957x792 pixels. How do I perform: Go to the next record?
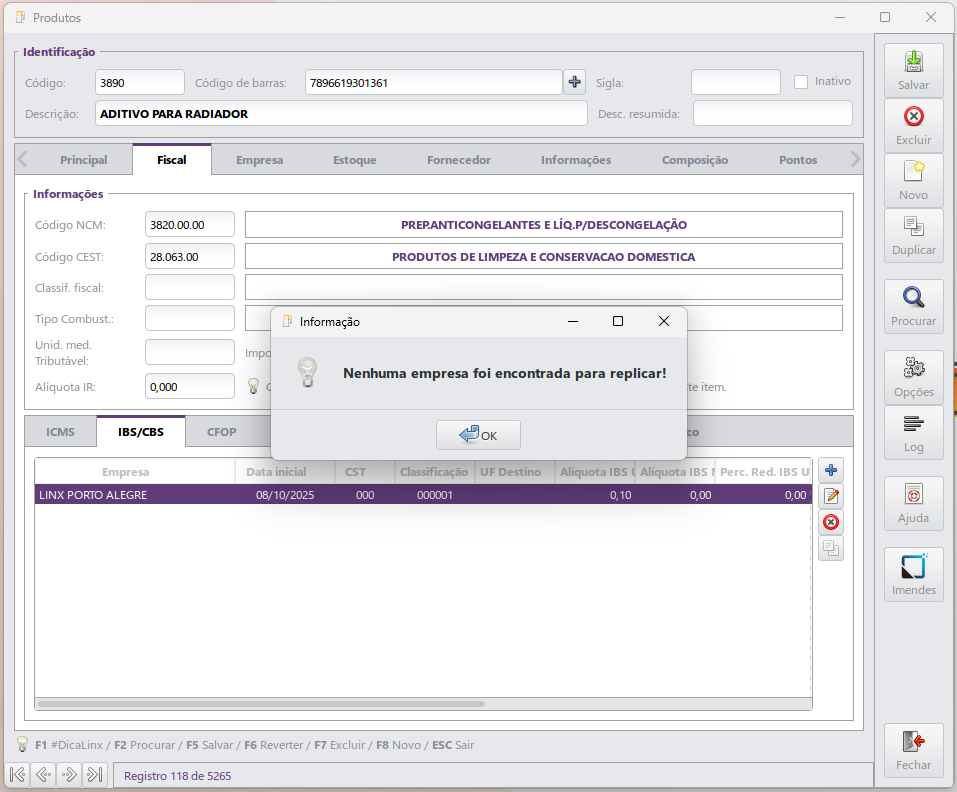point(69,775)
